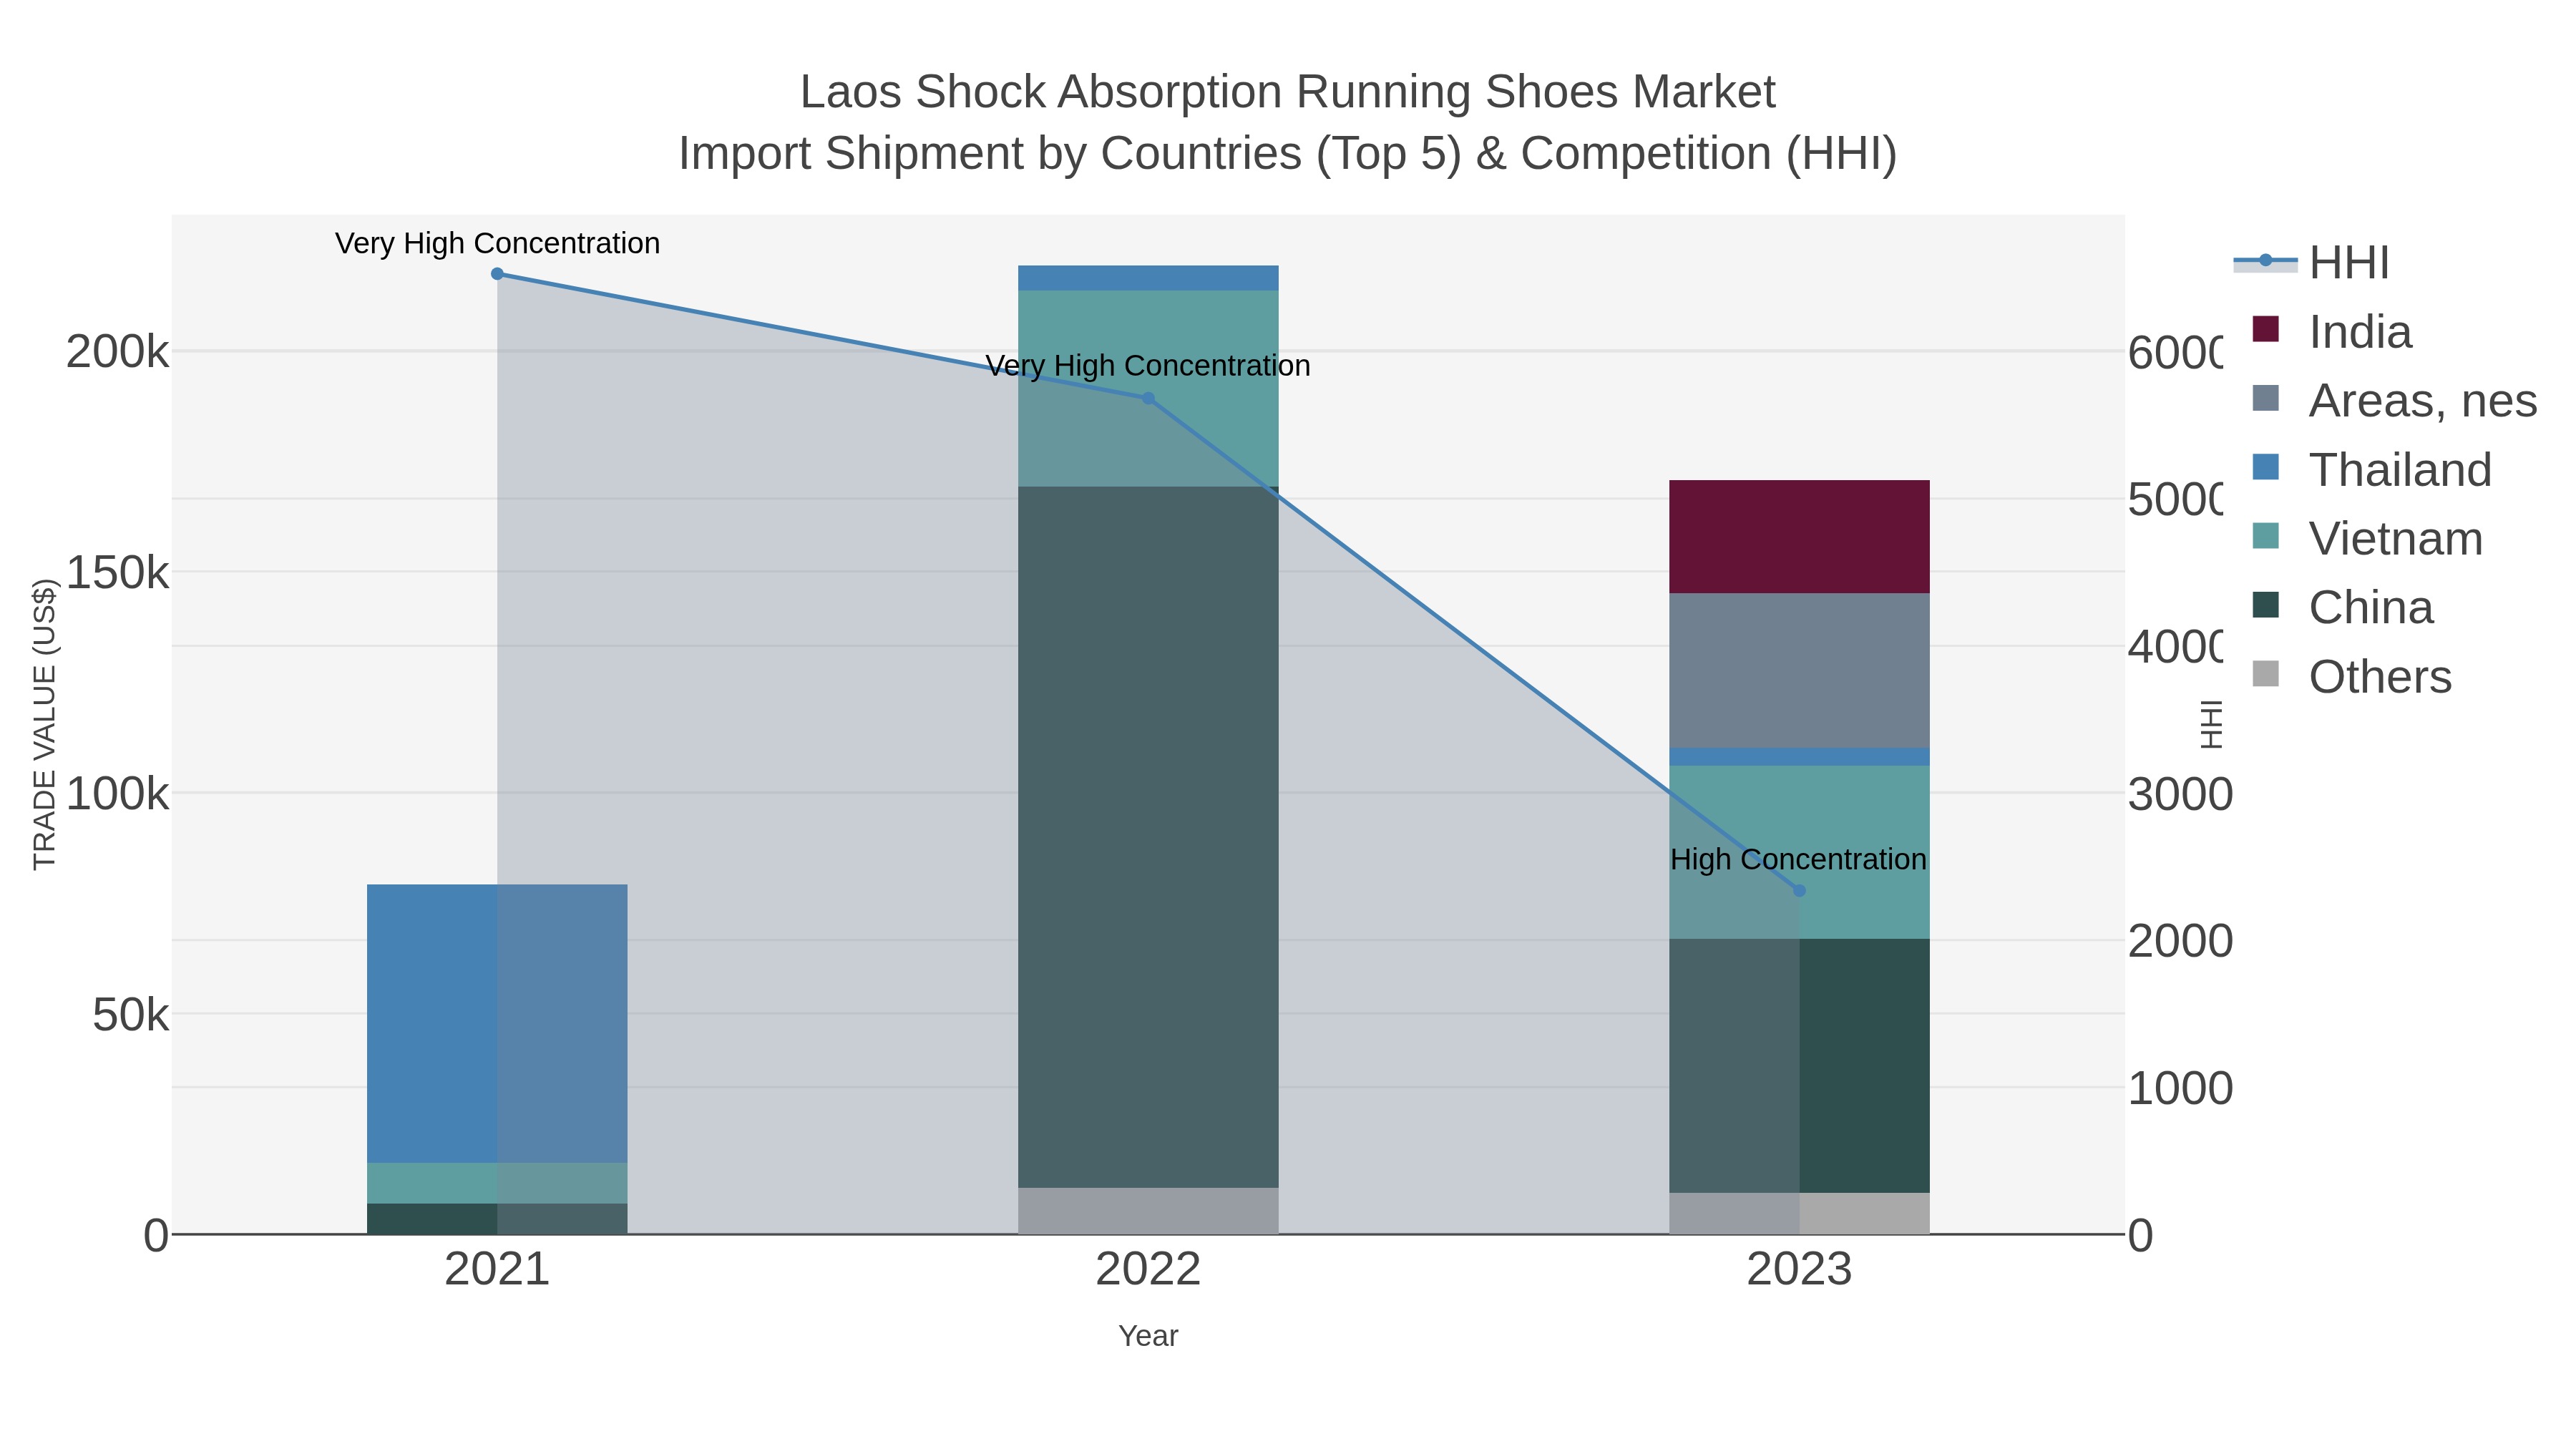2576x1449 pixels.
Task: Click the subtitle Import Shipment by Countries
Action: pos(1288,154)
